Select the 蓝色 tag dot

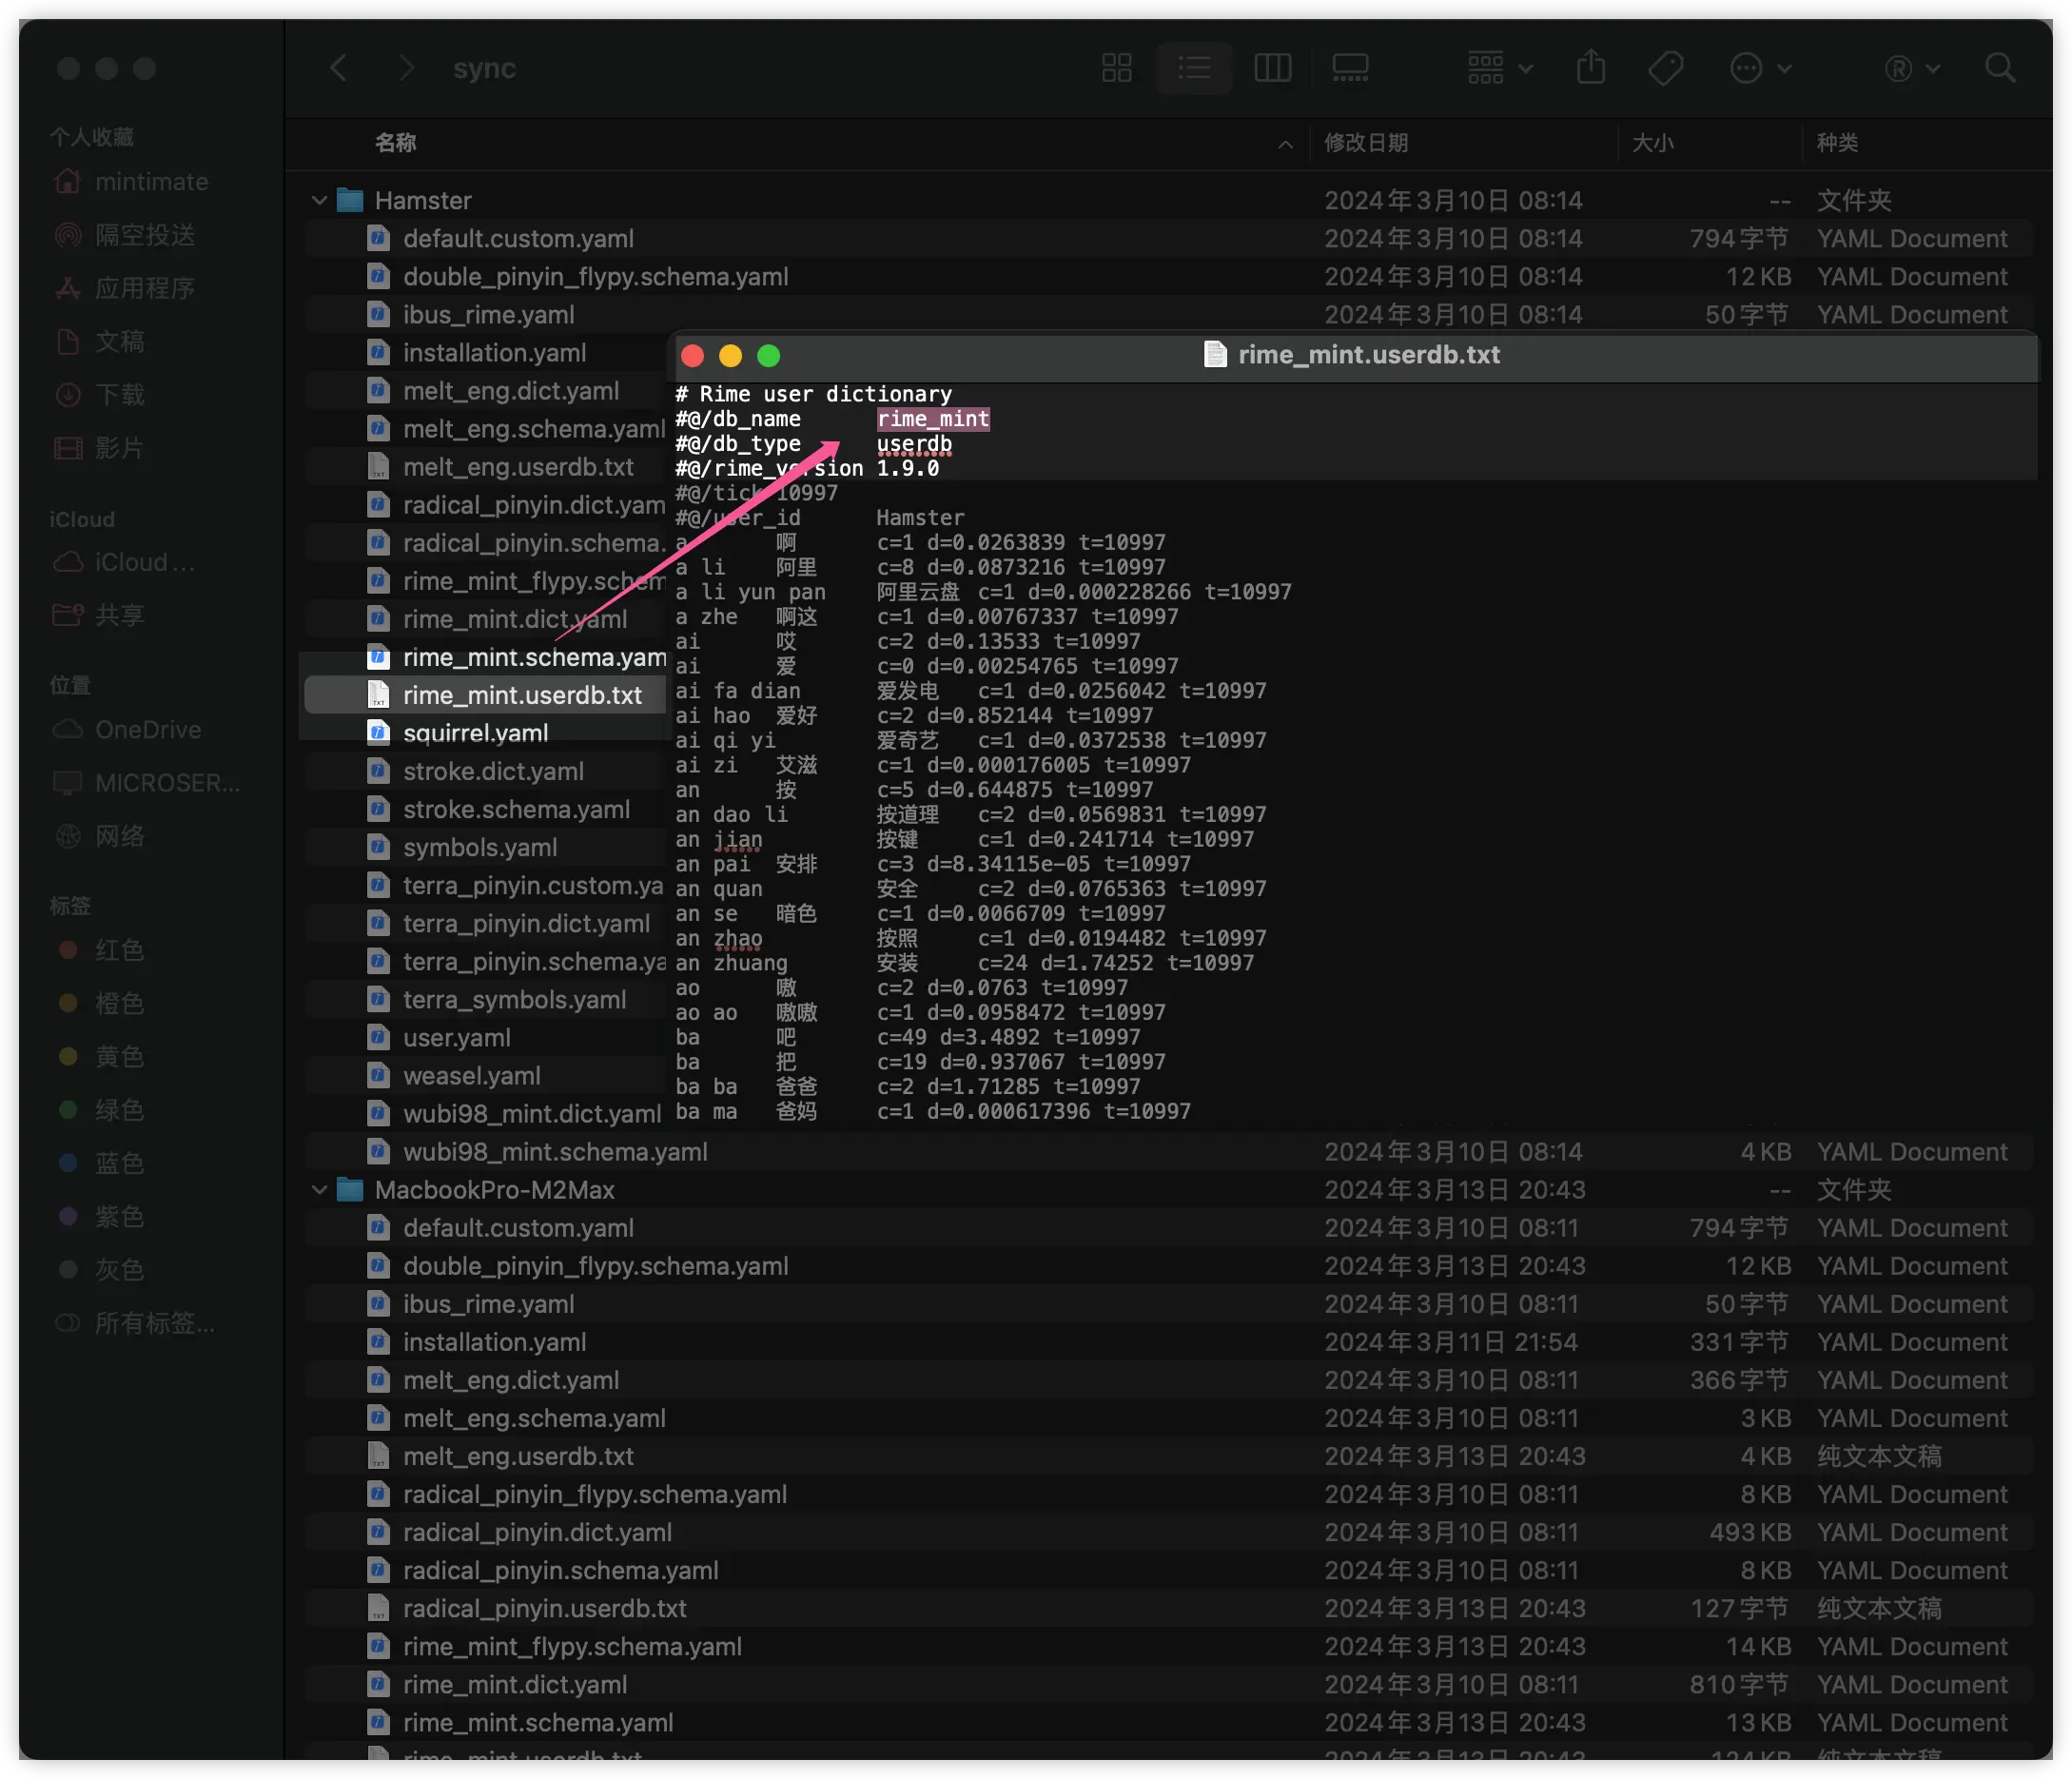pyautogui.click(x=68, y=1162)
